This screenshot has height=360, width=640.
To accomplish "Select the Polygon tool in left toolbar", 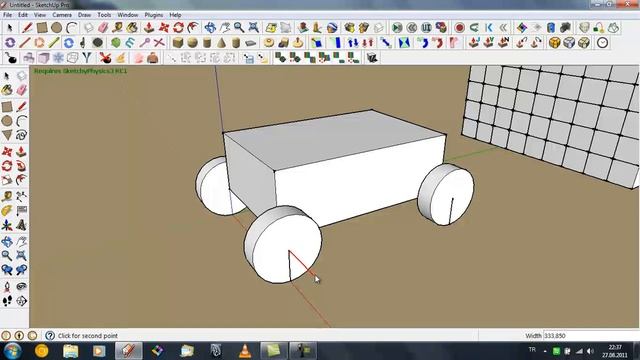I will click(x=7, y=135).
